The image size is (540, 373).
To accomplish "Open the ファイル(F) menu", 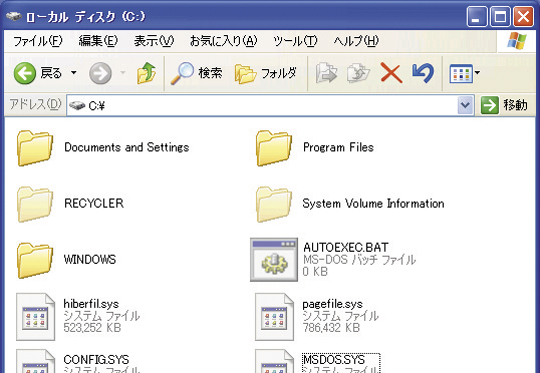I will (38, 41).
